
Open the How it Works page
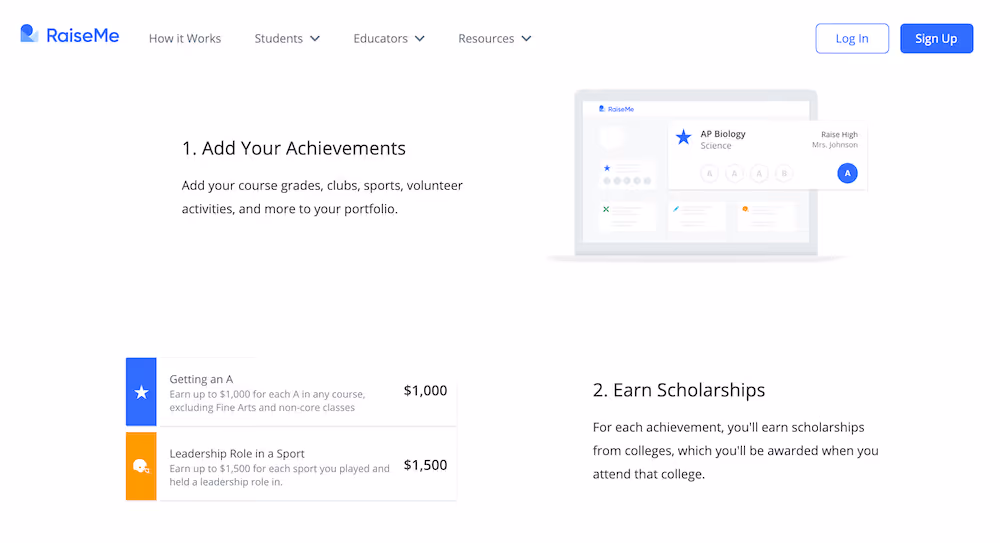pyautogui.click(x=185, y=38)
